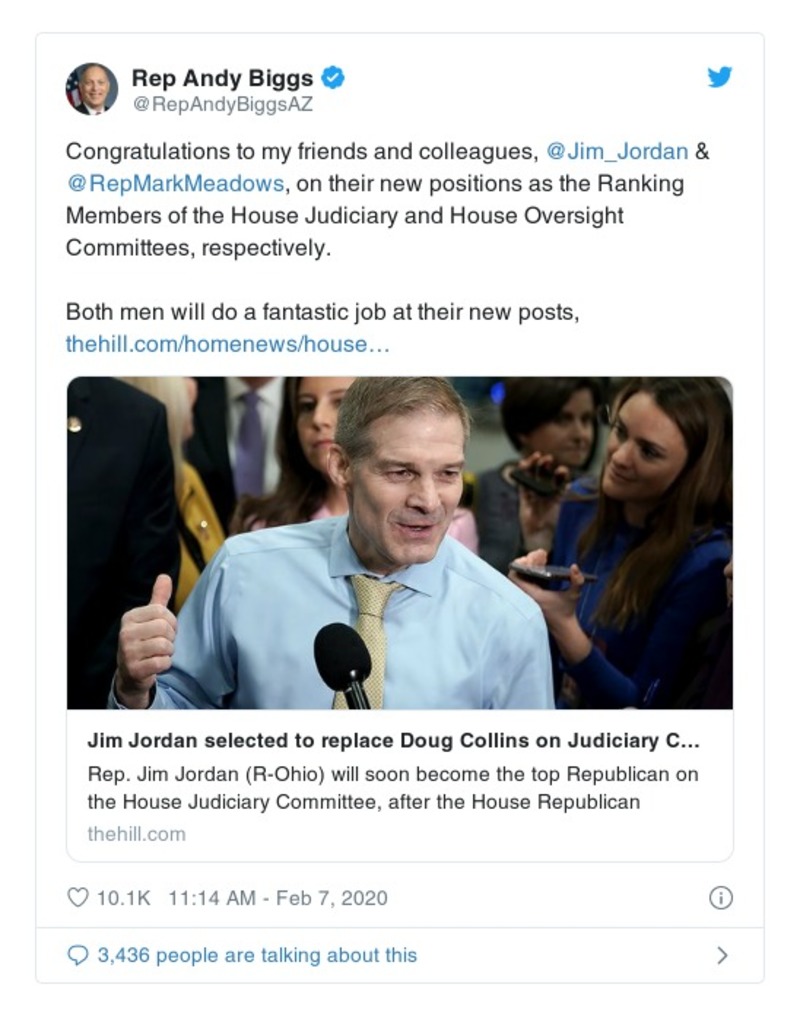Viewport: 800px width, 1016px height.
Task: Click the thehill.com domain in the card
Action: point(136,833)
